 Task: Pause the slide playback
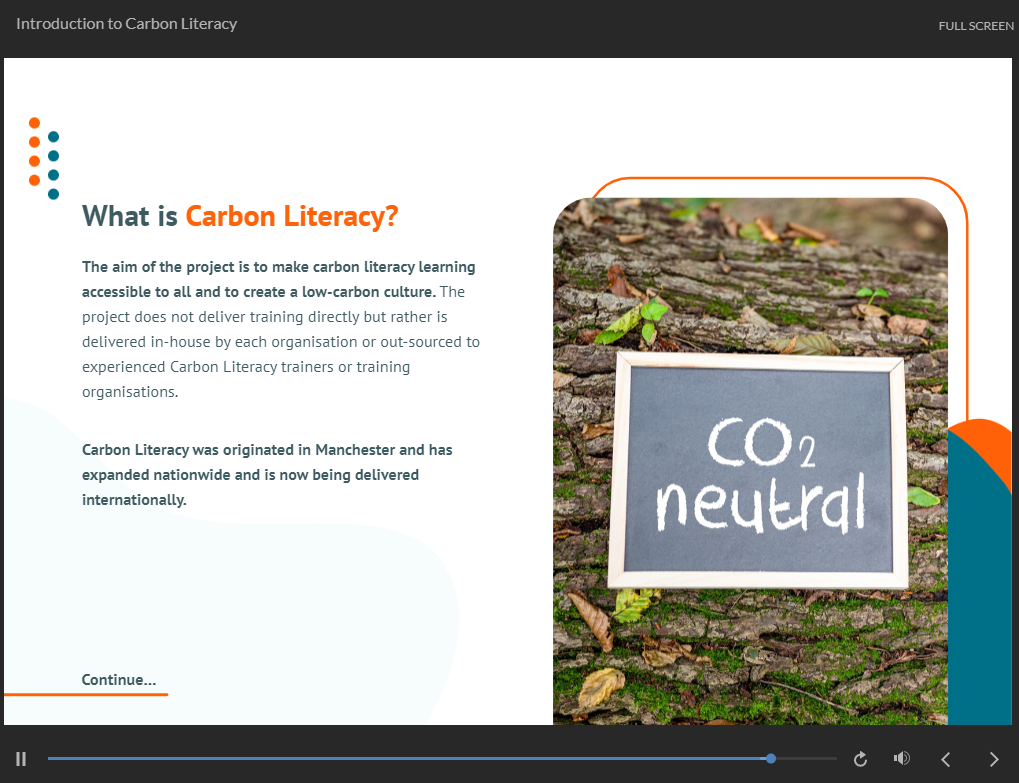tap(21, 759)
